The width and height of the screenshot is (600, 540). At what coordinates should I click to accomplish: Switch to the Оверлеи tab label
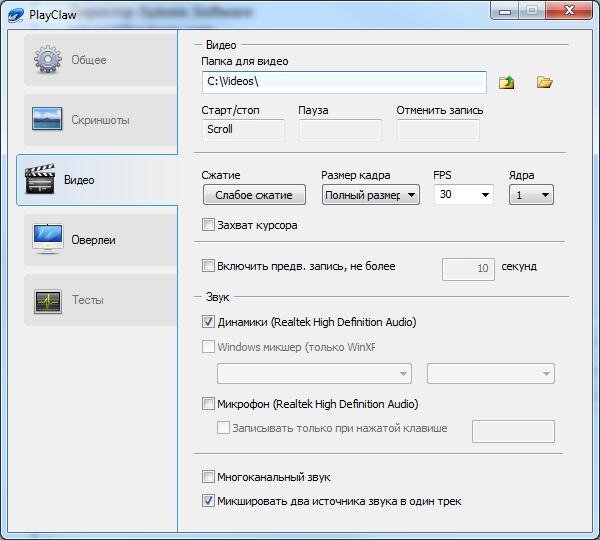pos(93,240)
